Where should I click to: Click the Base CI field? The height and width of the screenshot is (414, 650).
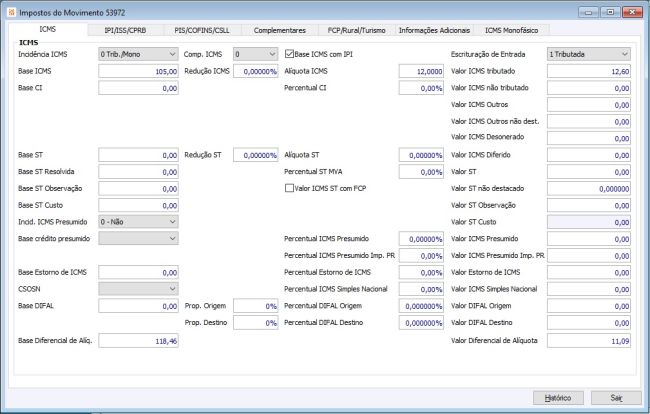[x=138, y=88]
